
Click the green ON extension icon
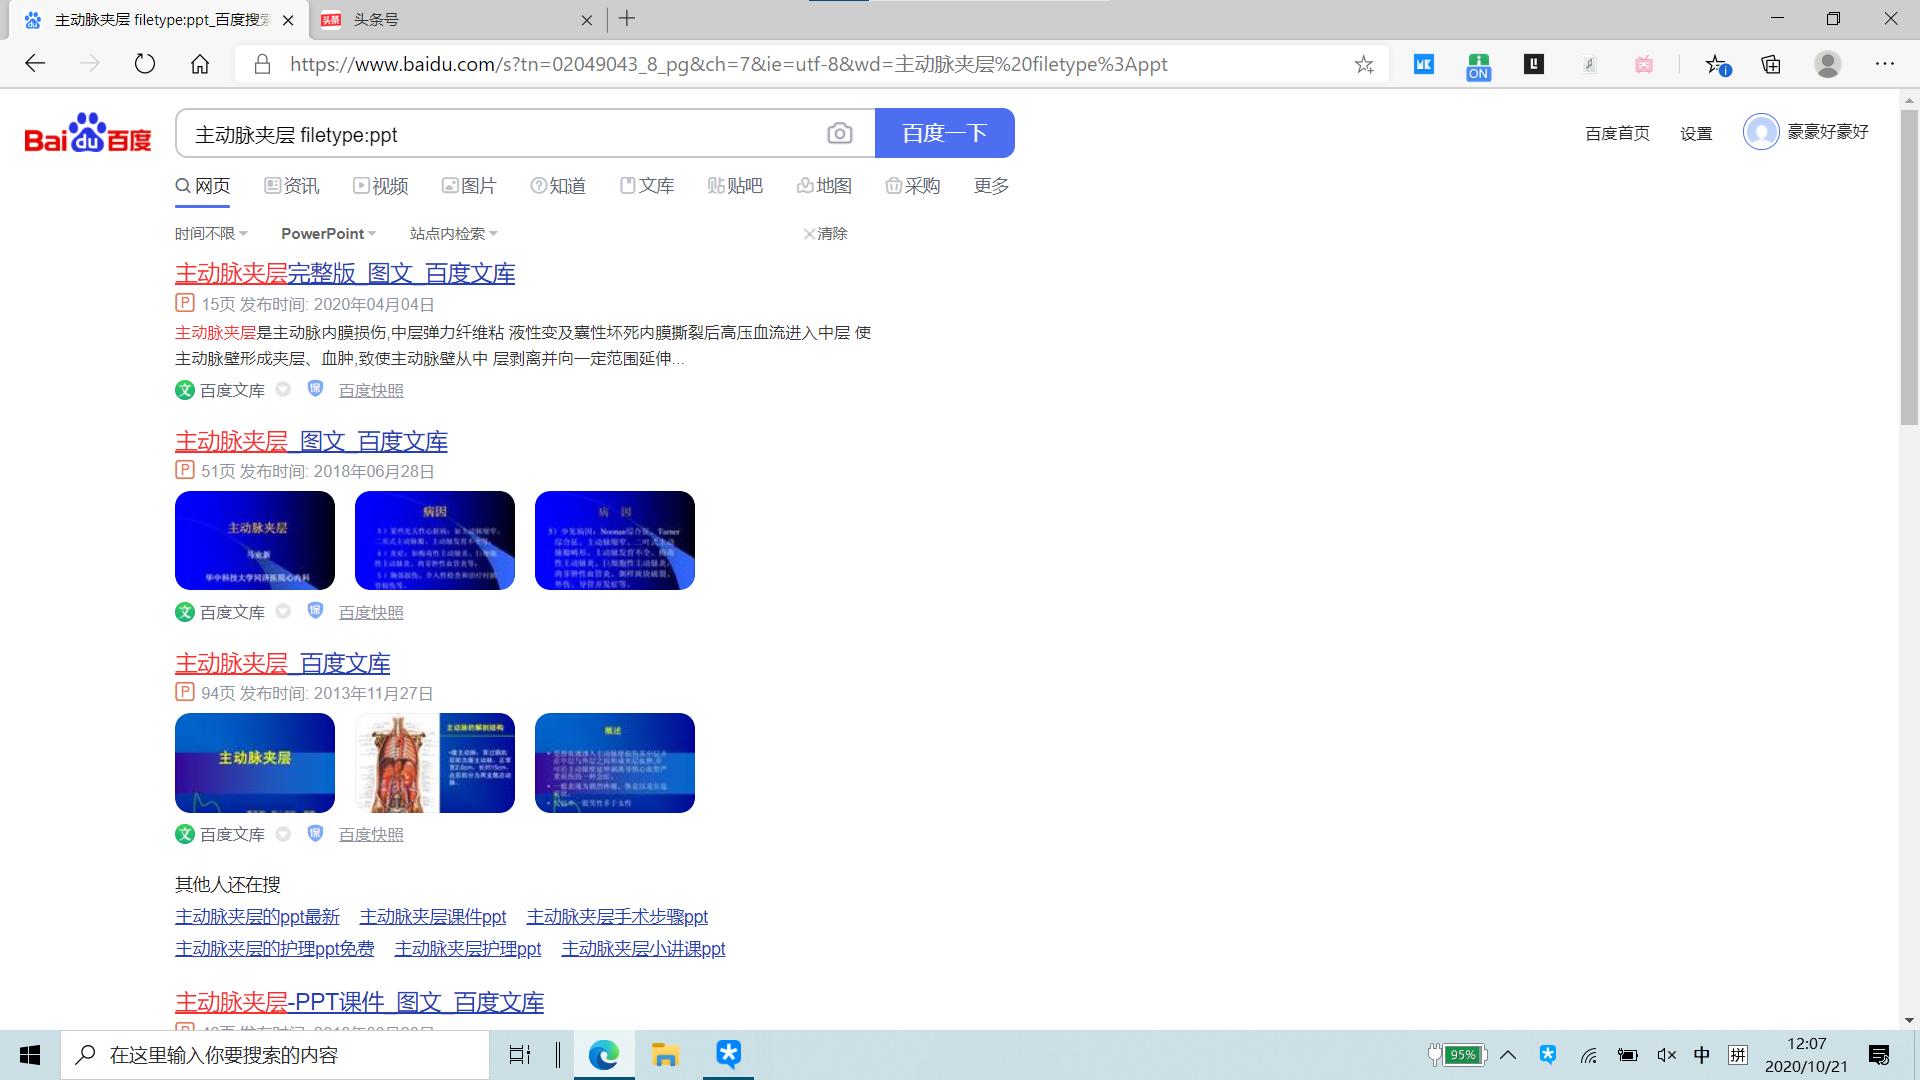[1478, 66]
